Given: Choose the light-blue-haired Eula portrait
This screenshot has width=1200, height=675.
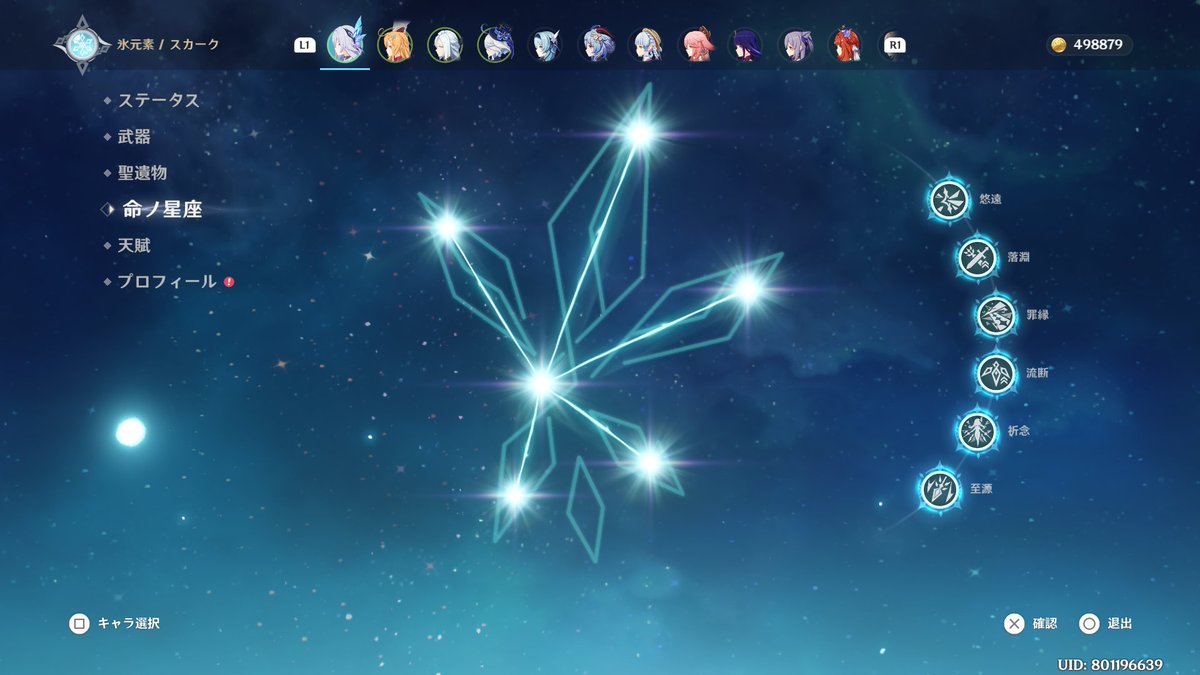Looking at the screenshot, I should click(x=545, y=45).
